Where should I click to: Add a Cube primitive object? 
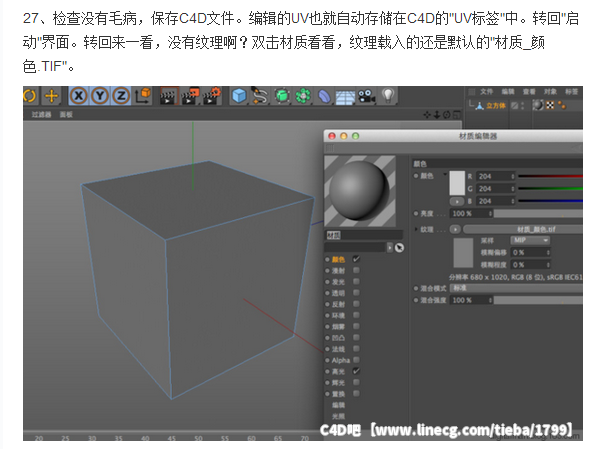(x=239, y=96)
